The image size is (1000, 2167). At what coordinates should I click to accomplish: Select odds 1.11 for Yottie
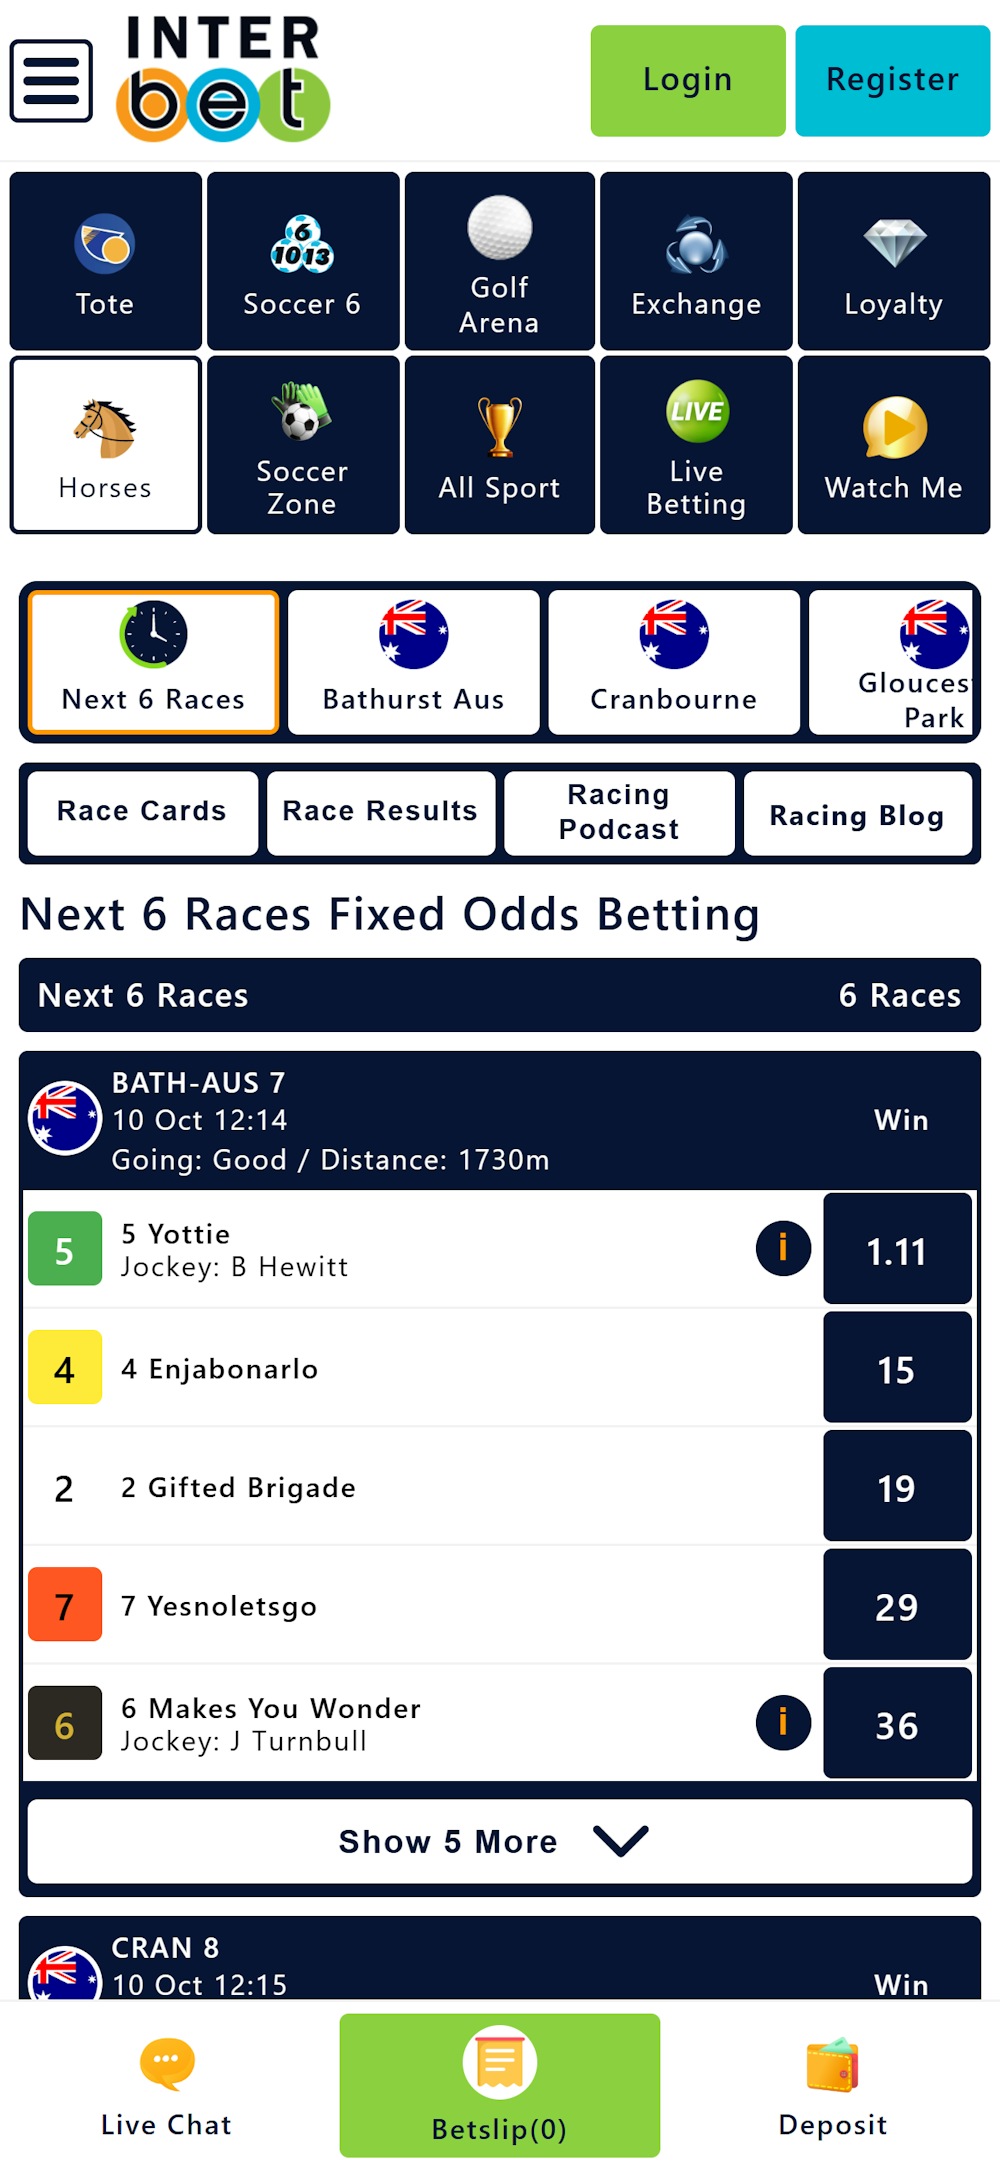896,1248
